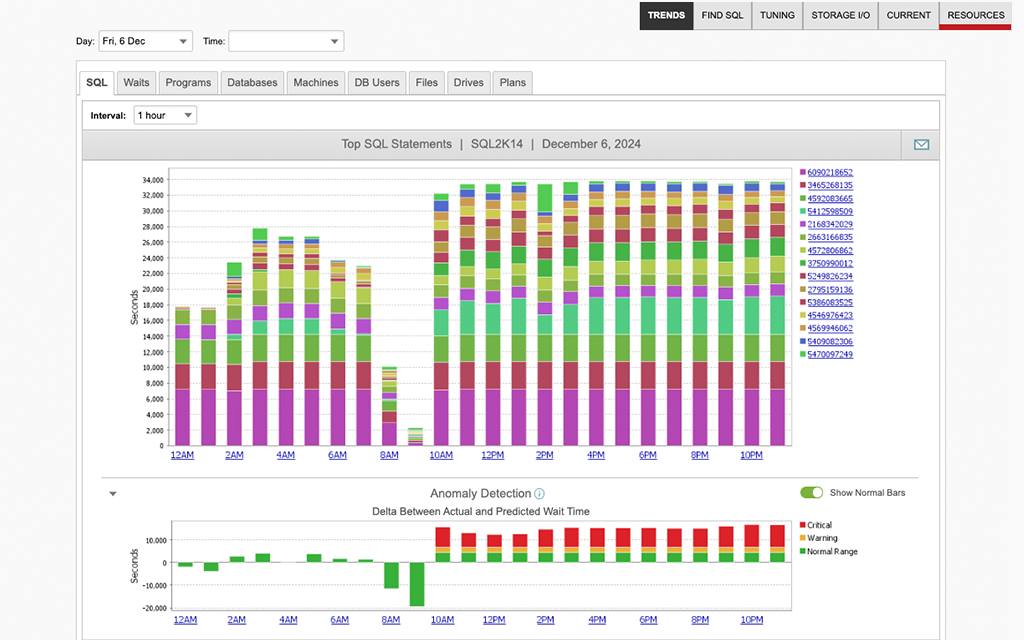
Task: Click the email envelope icon
Action: (920, 144)
